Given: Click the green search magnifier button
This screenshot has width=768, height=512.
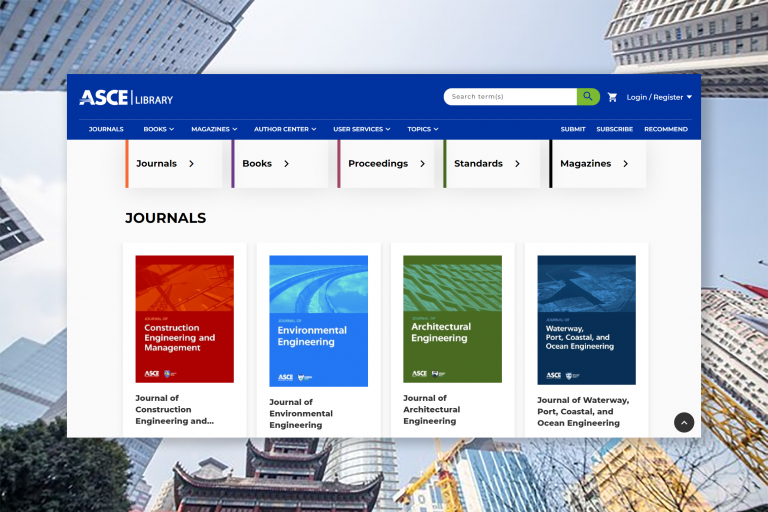Looking at the screenshot, I should pyautogui.click(x=588, y=97).
